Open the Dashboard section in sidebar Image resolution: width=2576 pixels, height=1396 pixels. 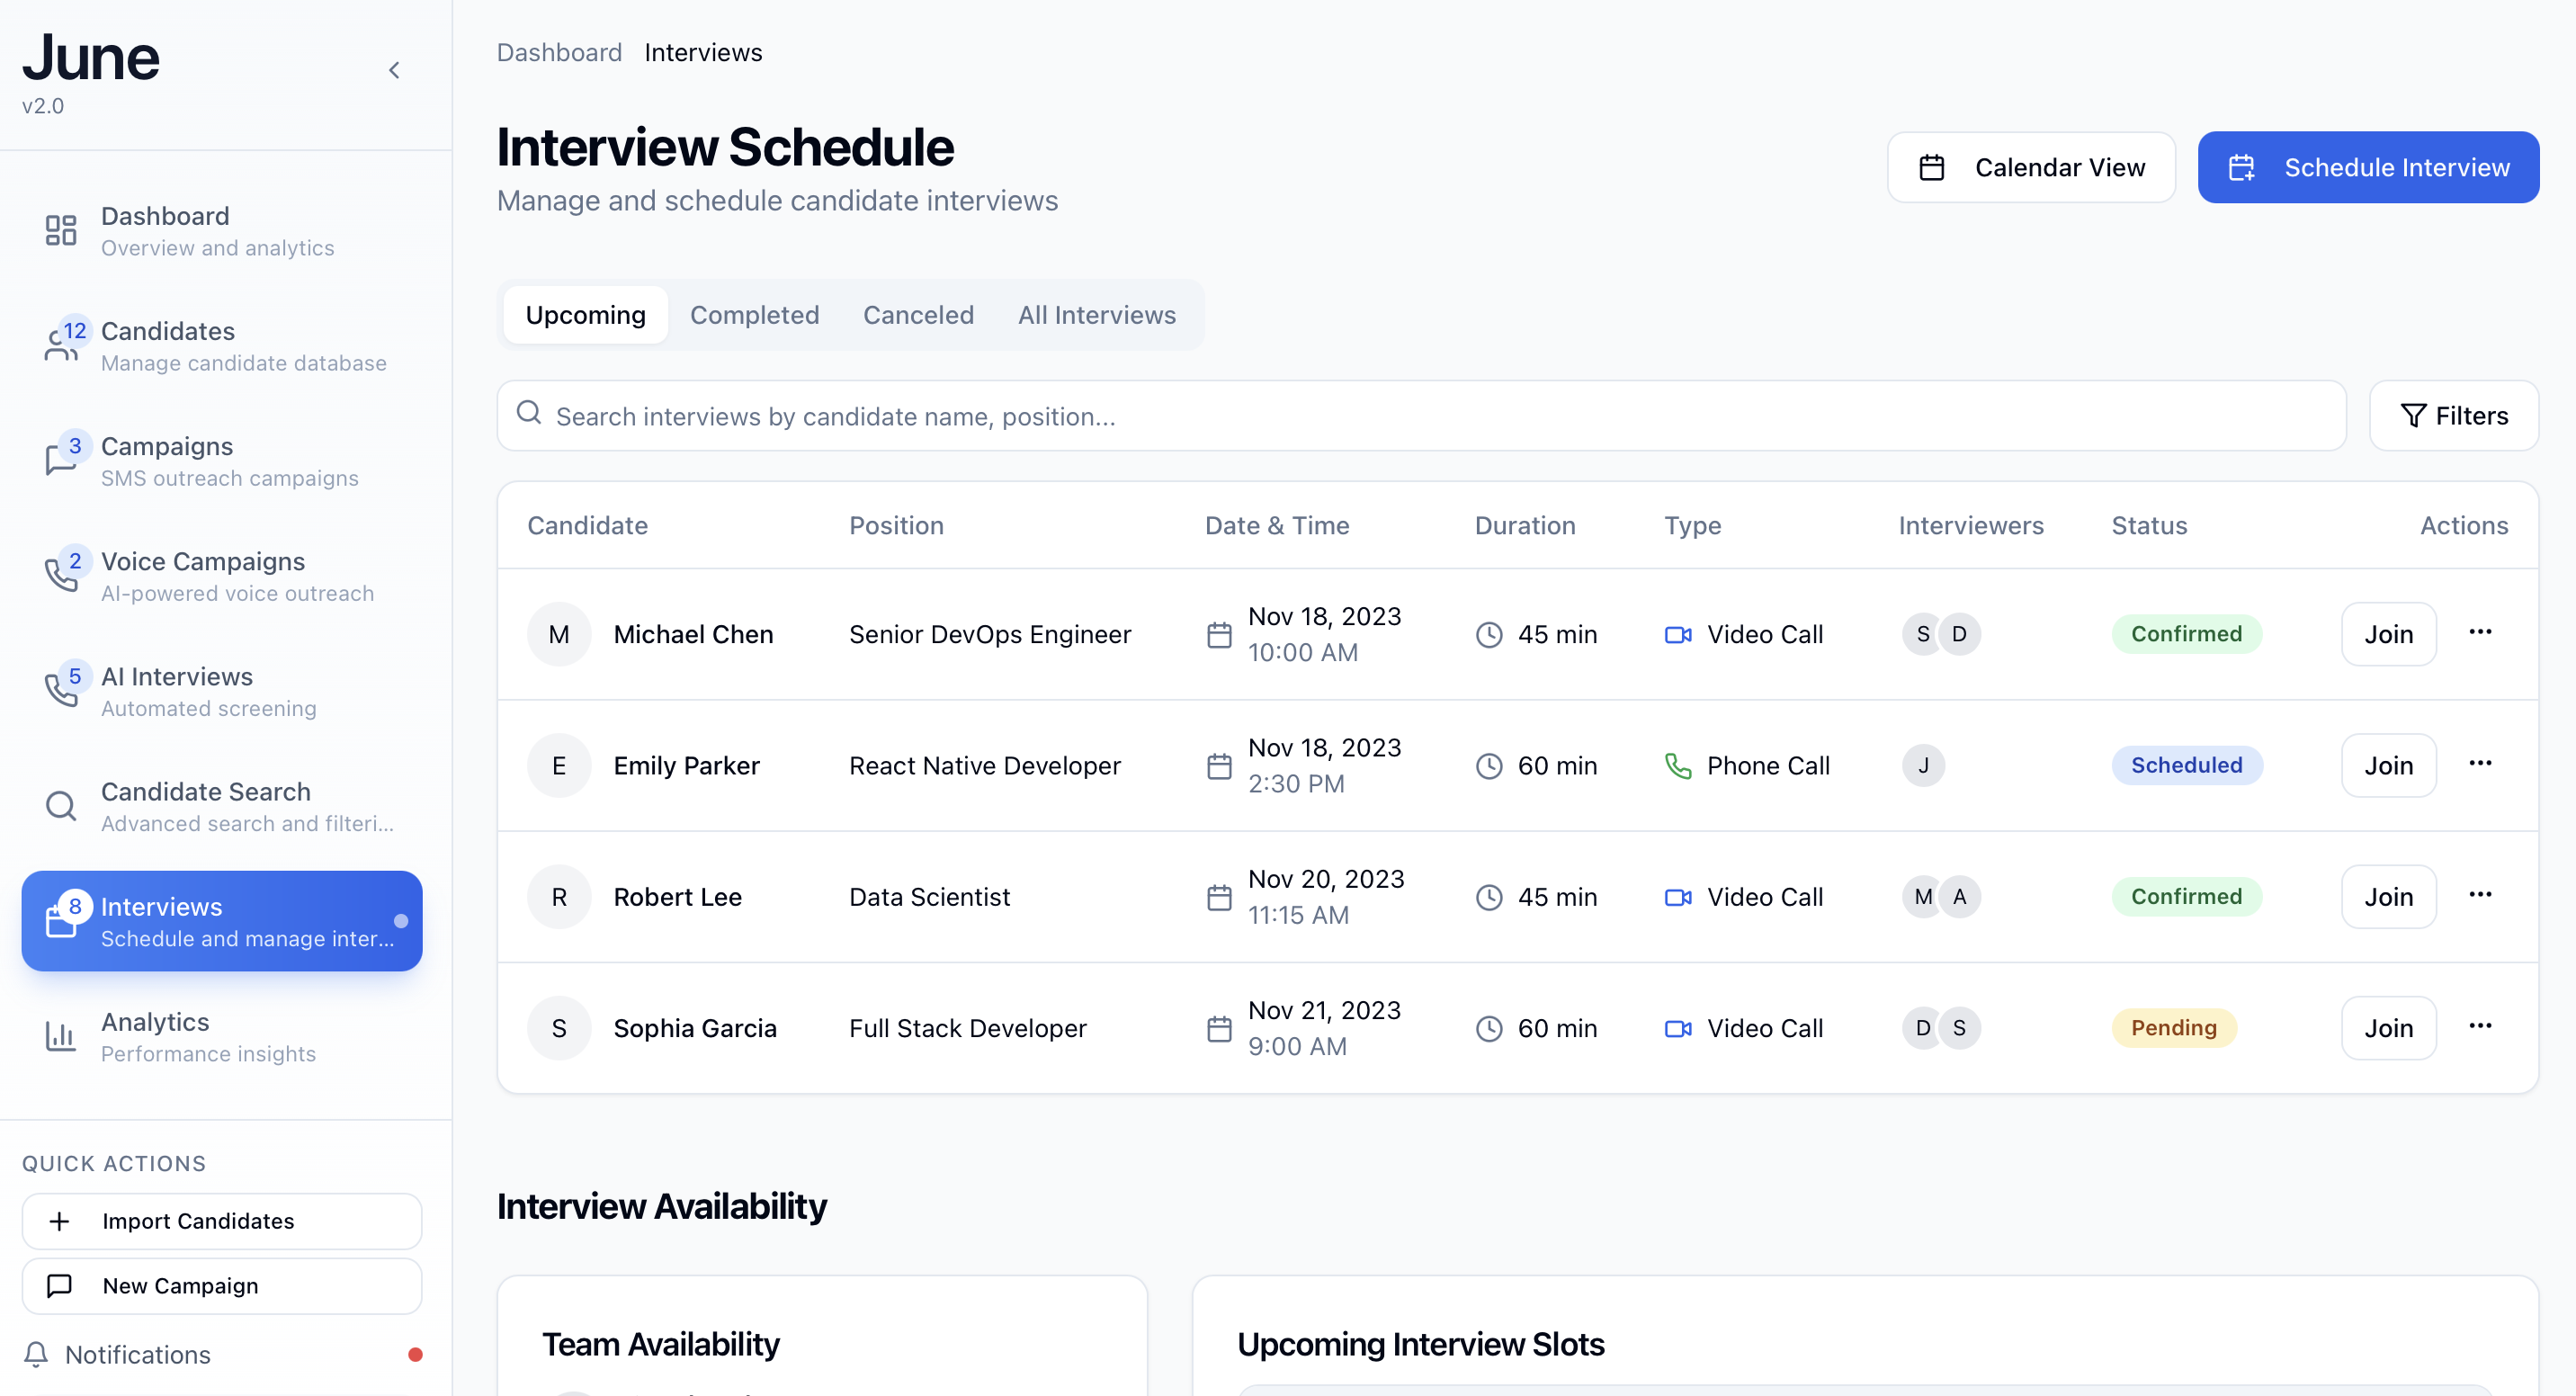point(164,230)
